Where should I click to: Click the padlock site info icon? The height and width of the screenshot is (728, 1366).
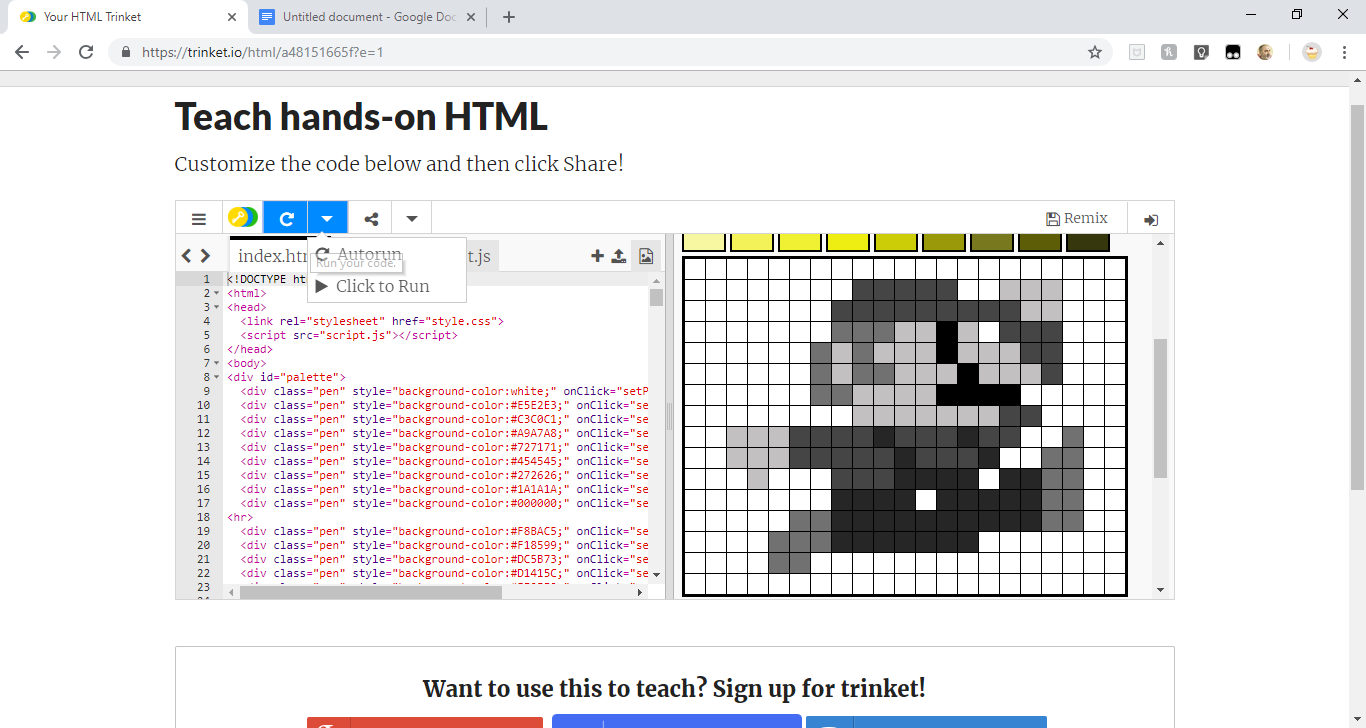click(125, 52)
